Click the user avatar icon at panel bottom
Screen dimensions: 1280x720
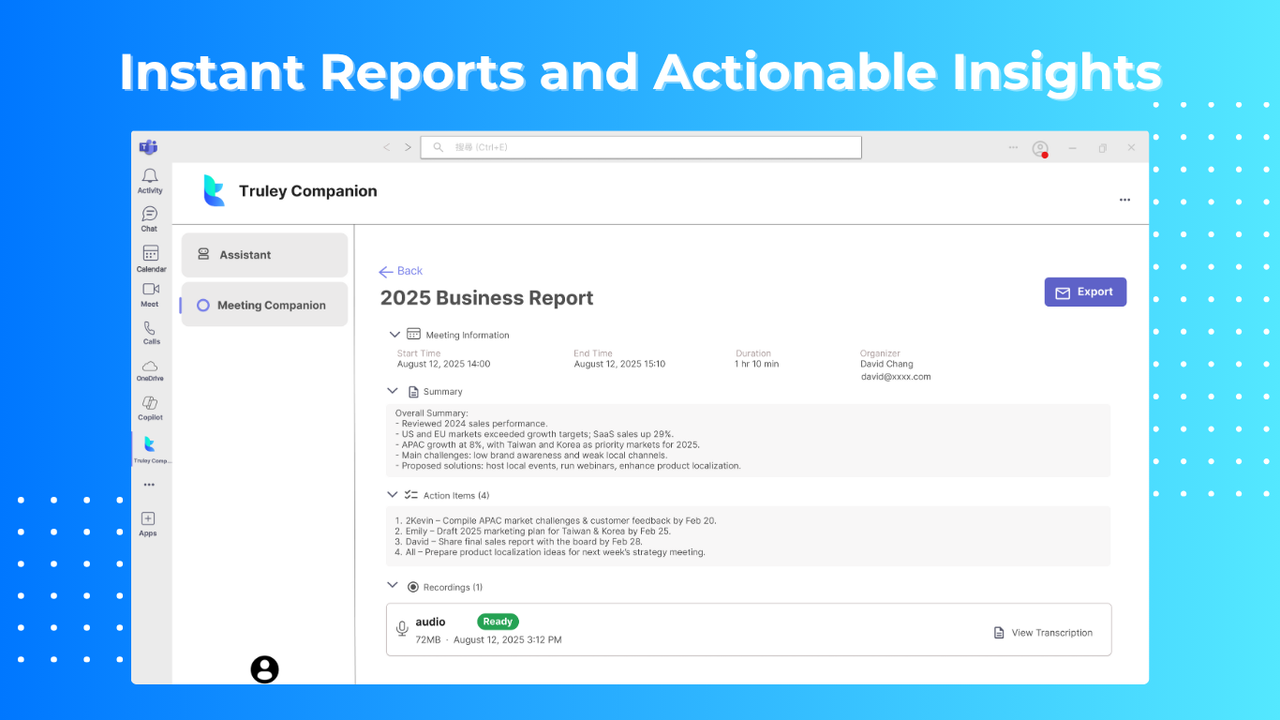point(265,669)
